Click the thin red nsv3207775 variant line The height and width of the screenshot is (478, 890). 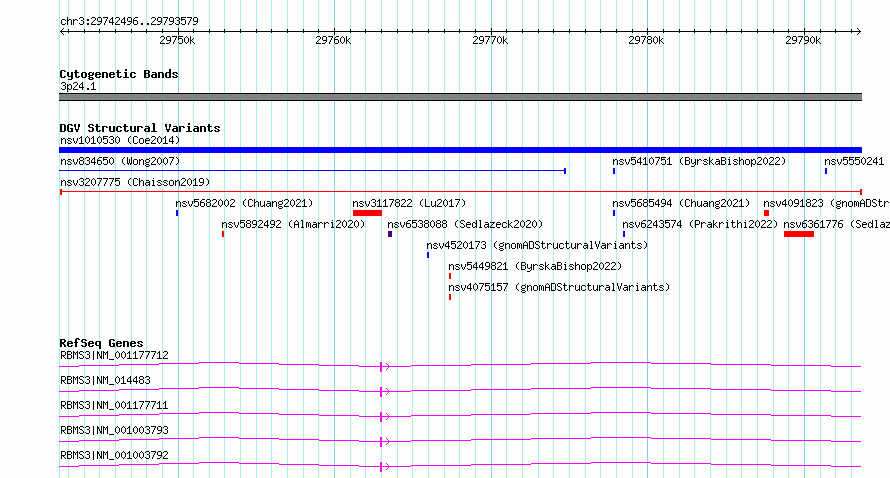[460, 192]
